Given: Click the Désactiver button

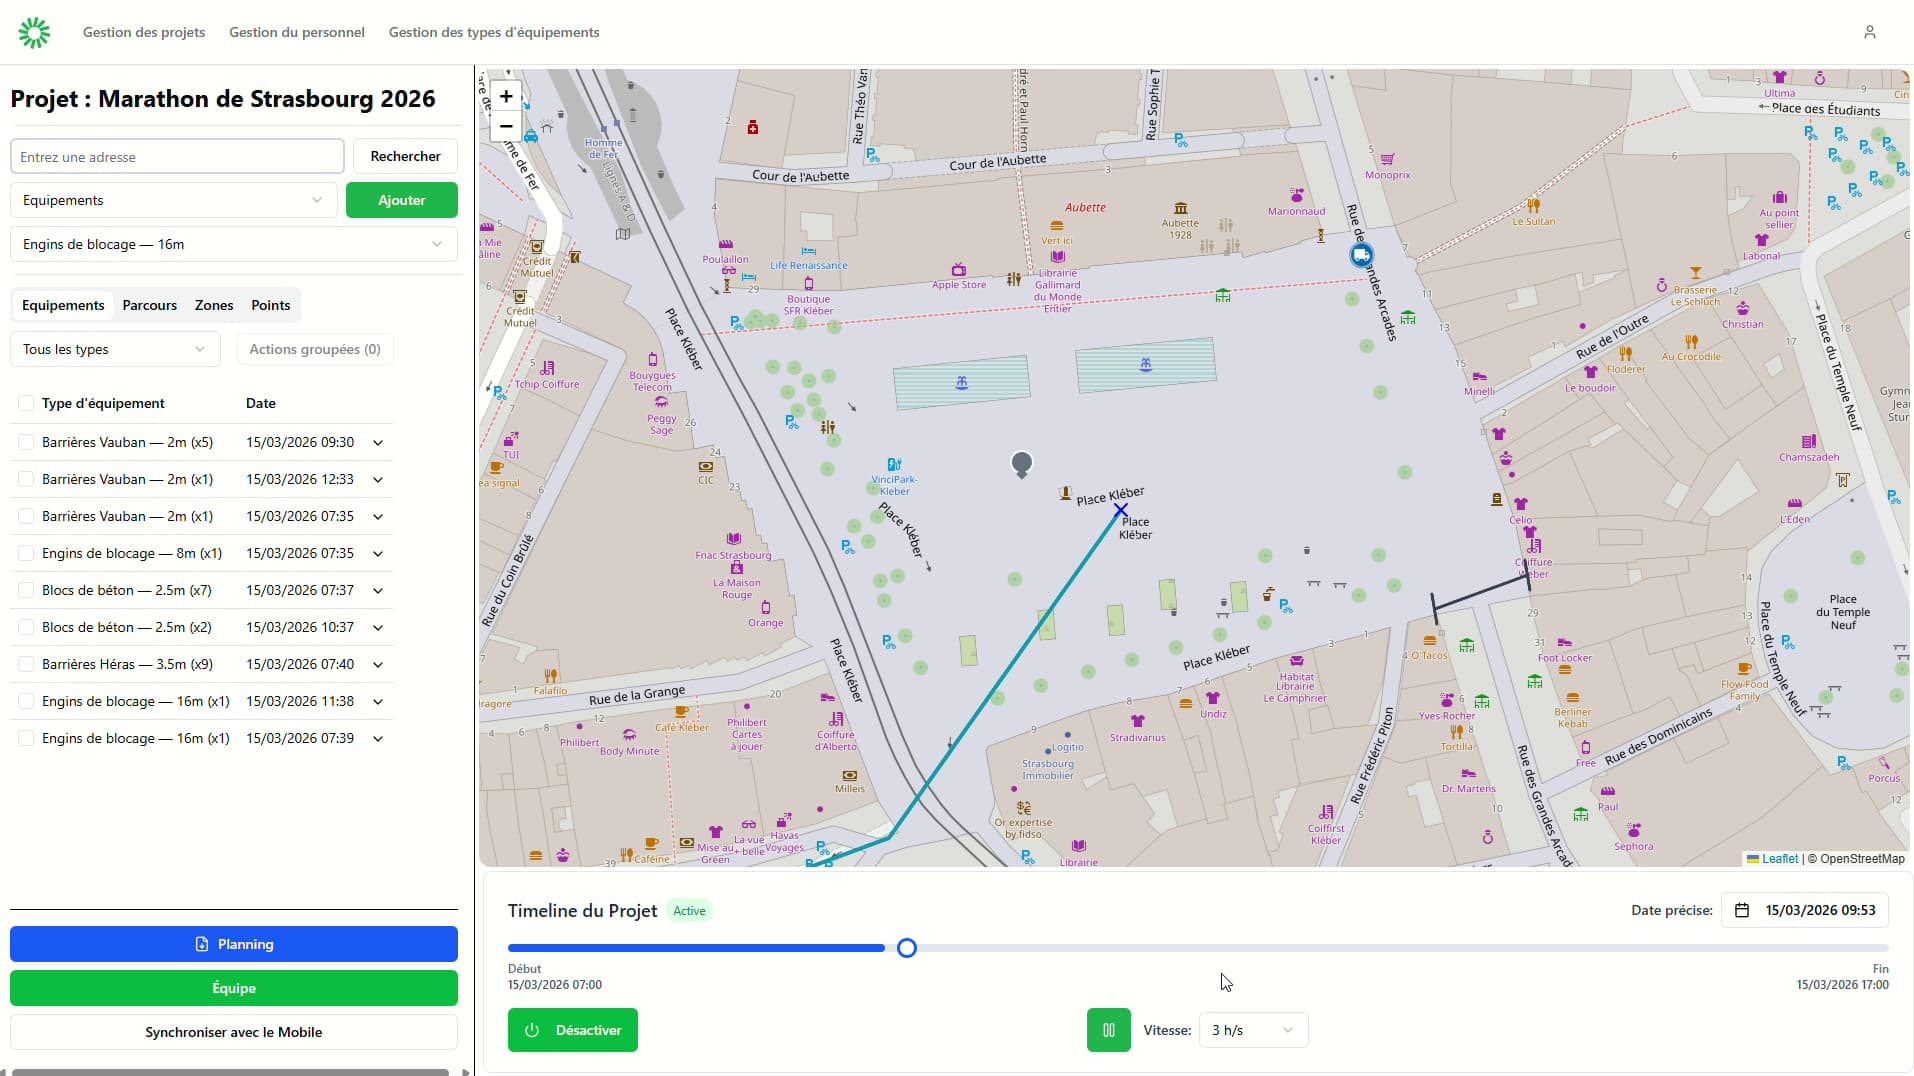Looking at the screenshot, I should point(572,1030).
